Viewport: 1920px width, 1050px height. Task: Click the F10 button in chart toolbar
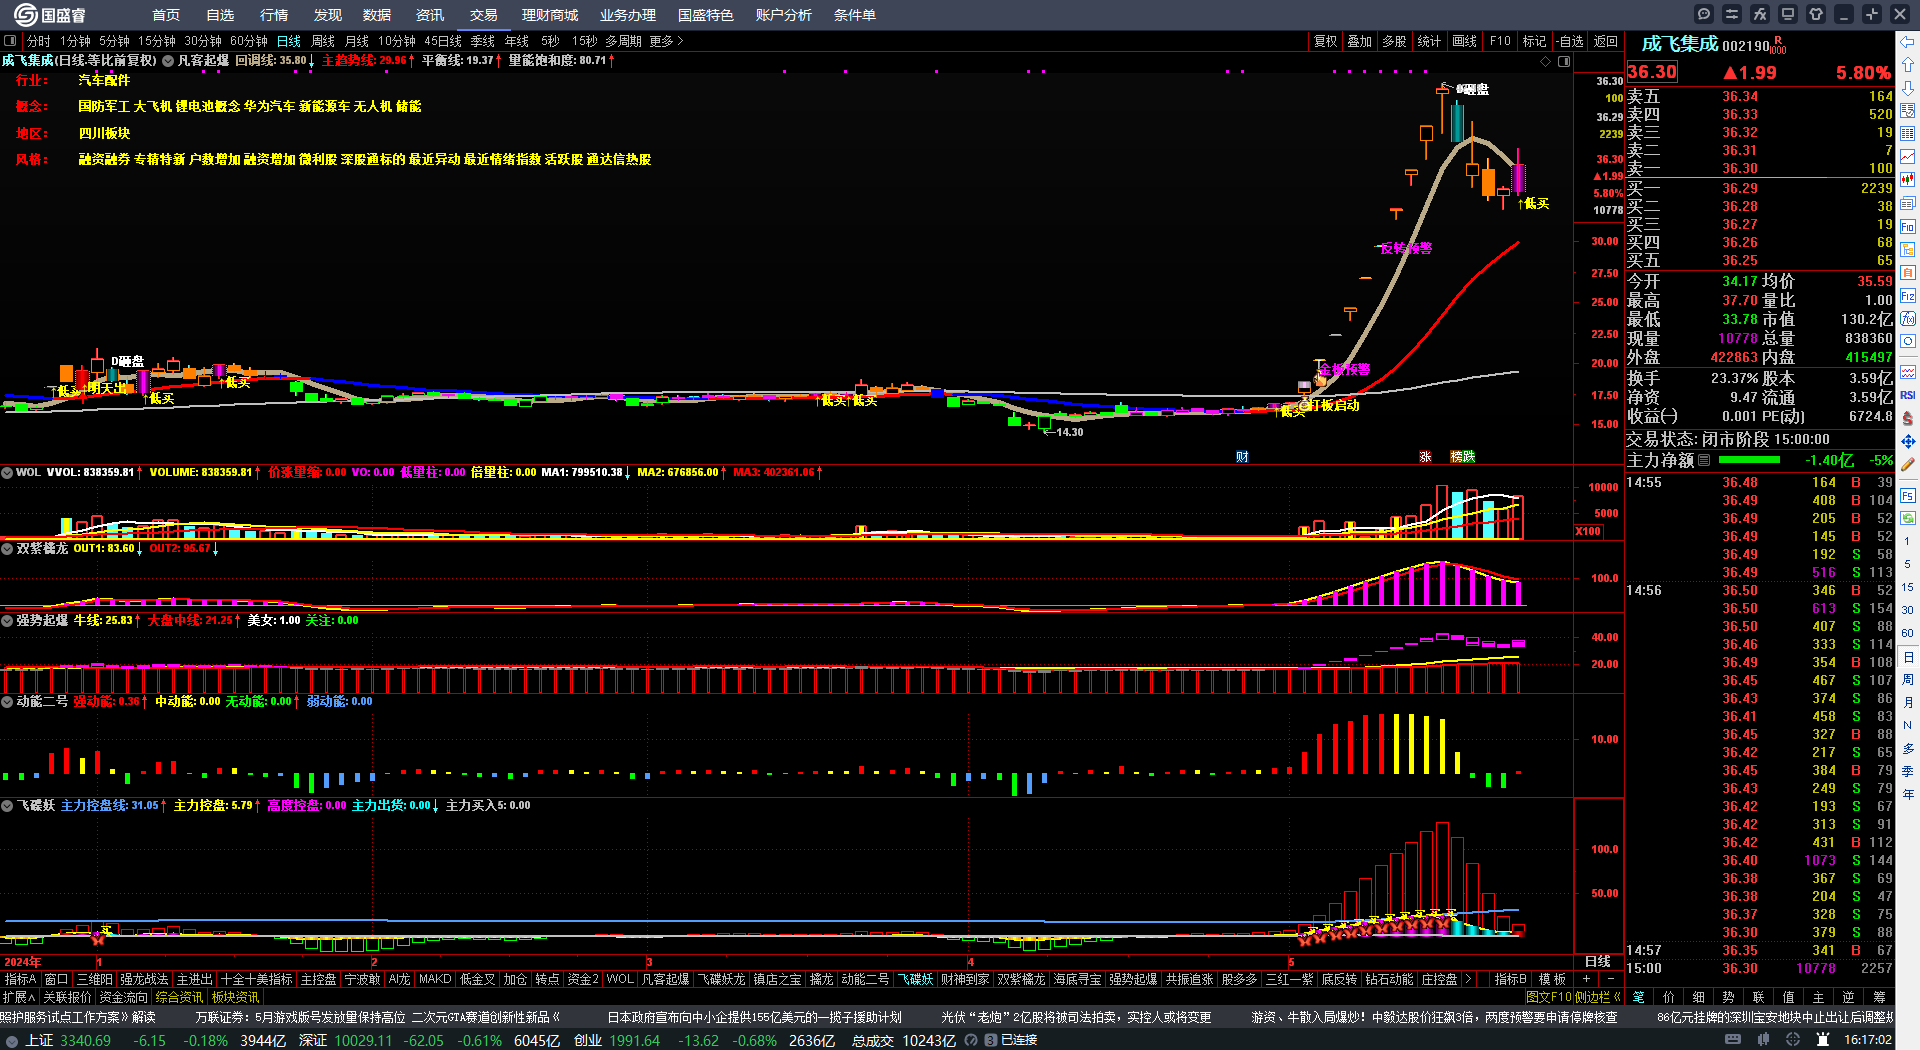click(1500, 41)
